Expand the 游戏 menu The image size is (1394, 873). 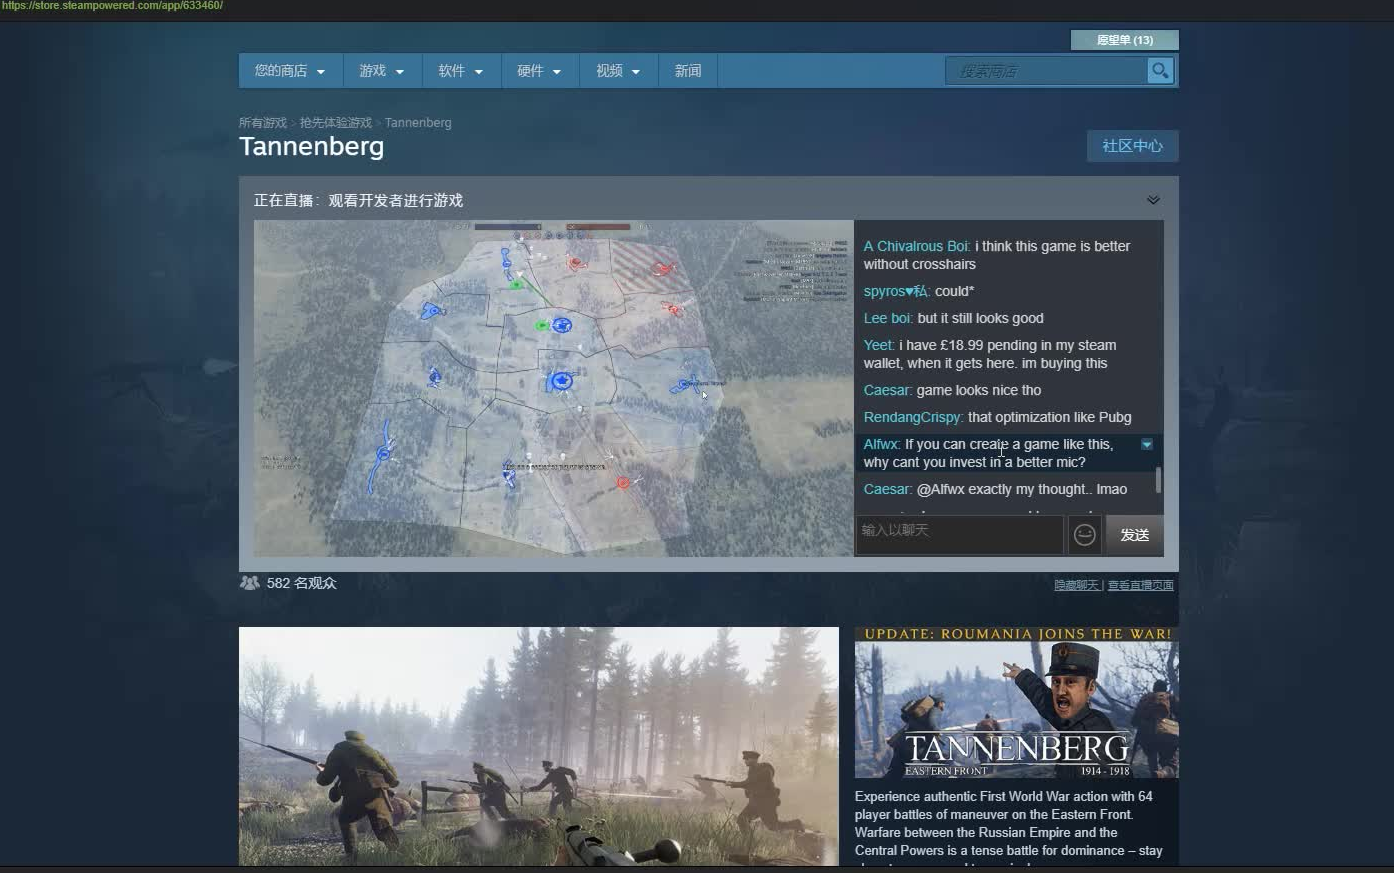(382, 71)
